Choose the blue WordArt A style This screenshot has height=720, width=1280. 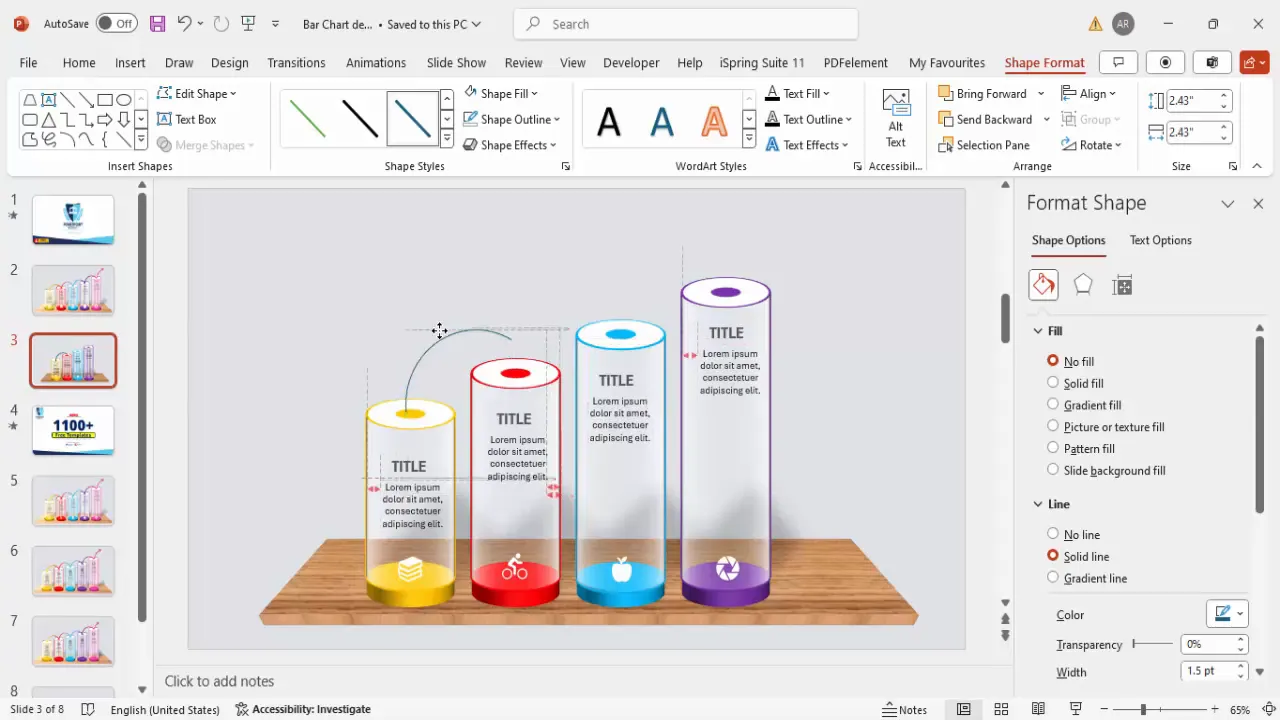(662, 122)
